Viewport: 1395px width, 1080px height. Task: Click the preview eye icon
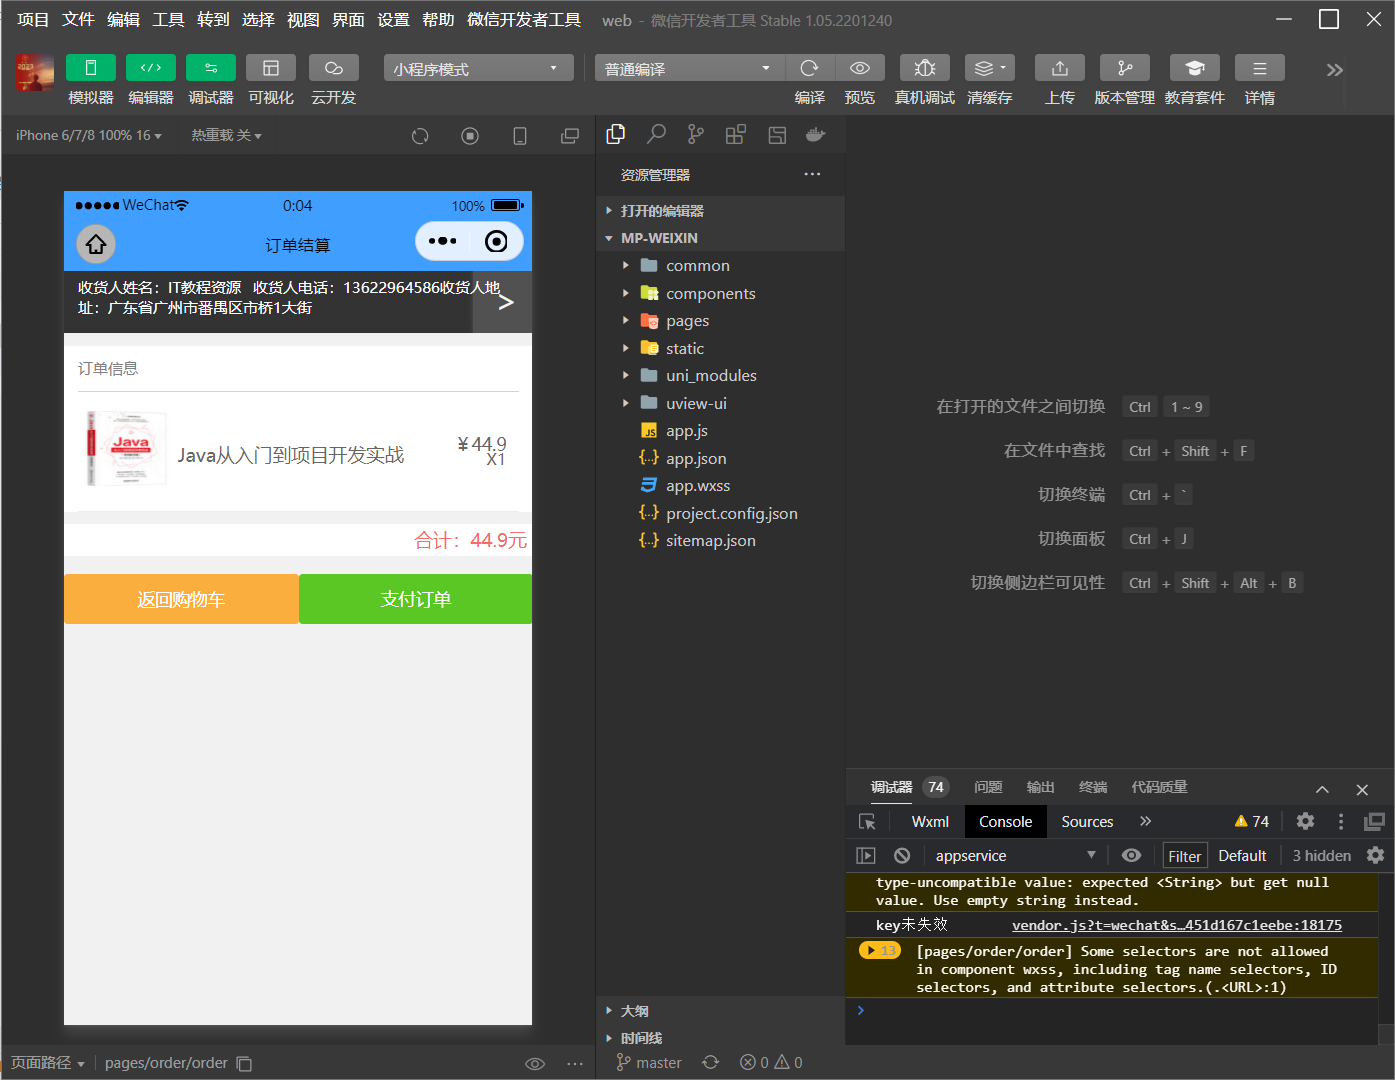tap(860, 68)
